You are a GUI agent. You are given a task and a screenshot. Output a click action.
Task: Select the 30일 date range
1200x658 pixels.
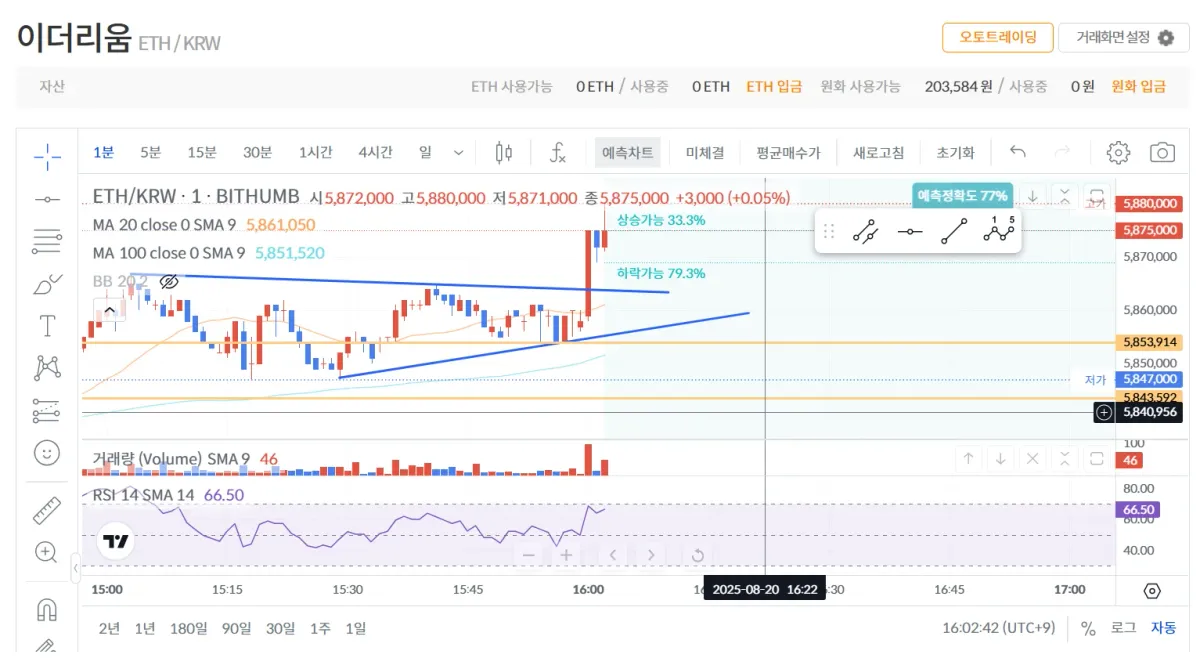(x=280, y=628)
